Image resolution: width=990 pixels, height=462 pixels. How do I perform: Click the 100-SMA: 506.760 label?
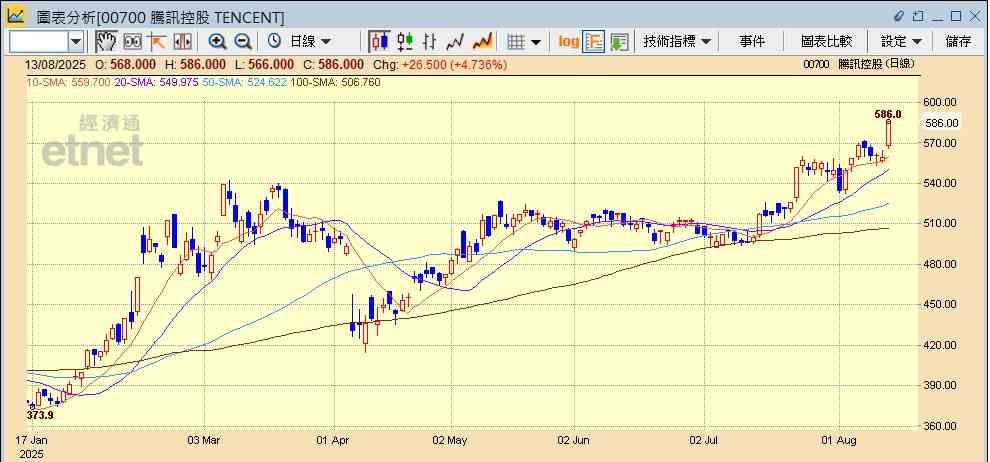click(335, 82)
